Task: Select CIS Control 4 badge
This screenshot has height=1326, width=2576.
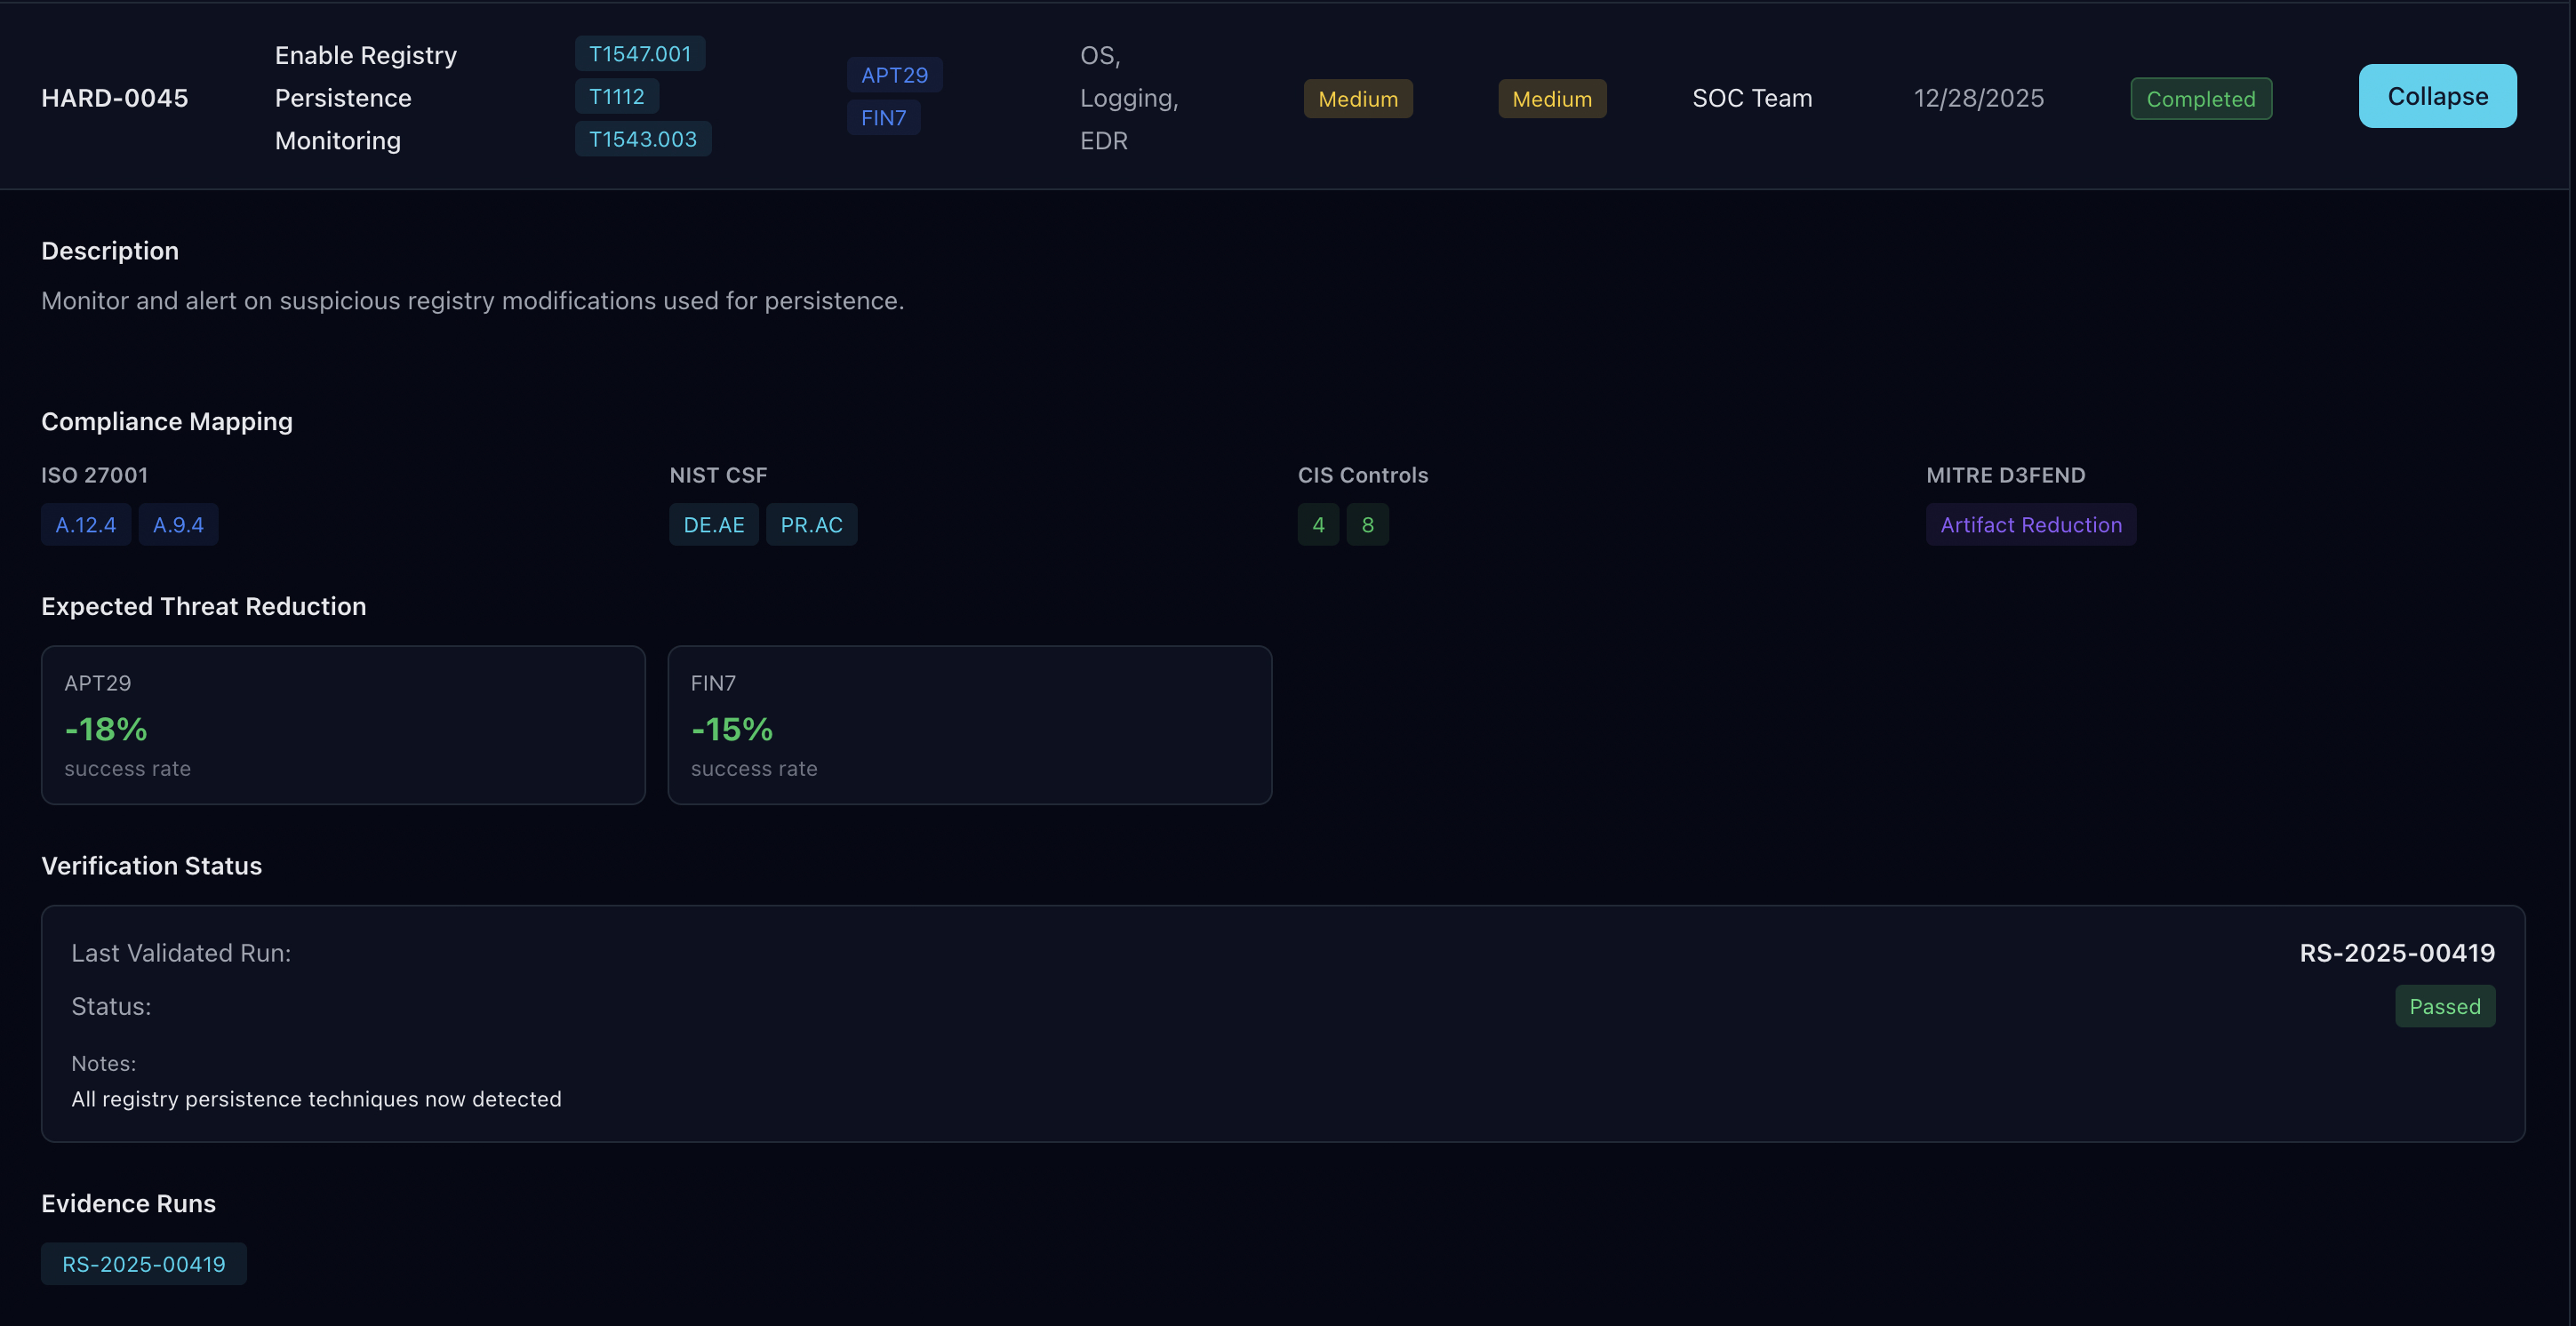Action: click(1318, 524)
